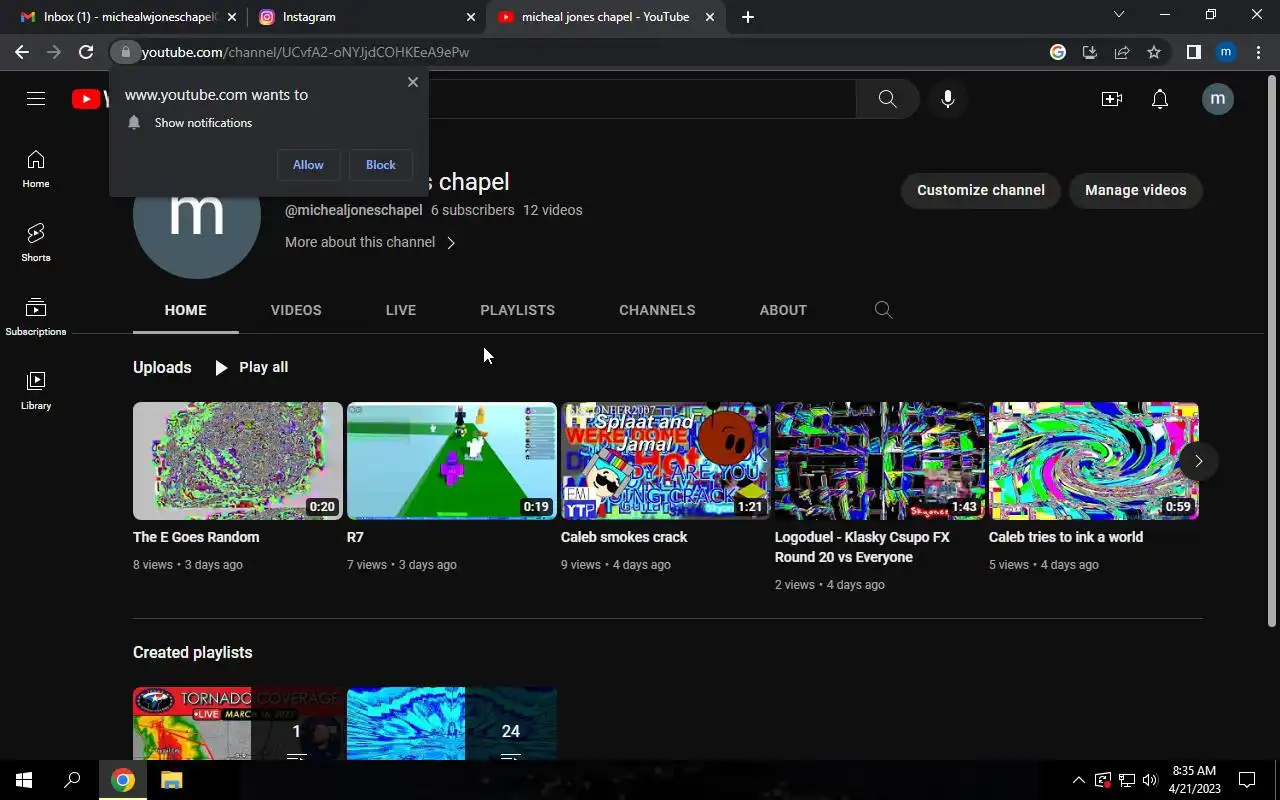Viewport: 1280px width, 800px height.
Task: Switch to the Instagram browser tab
Action: click(x=367, y=17)
